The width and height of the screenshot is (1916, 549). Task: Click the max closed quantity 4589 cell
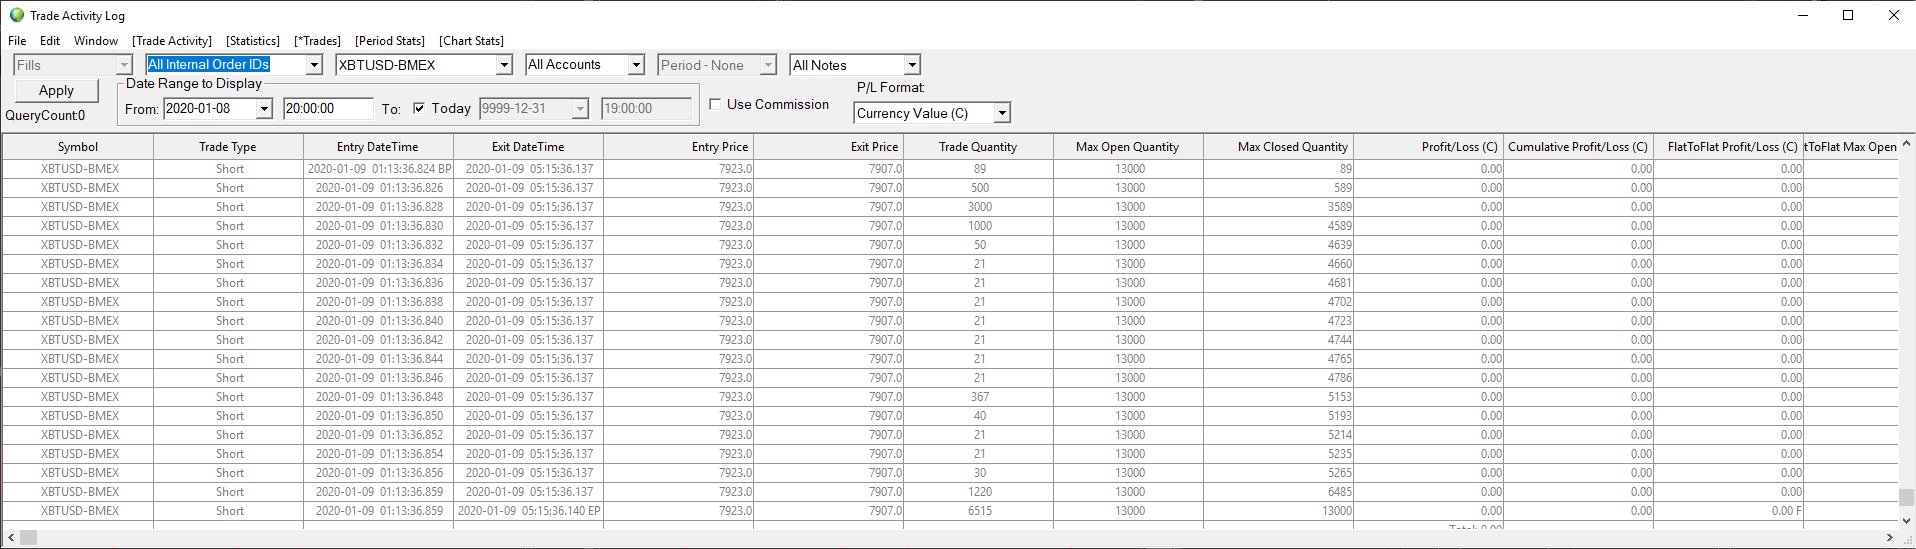pos(1279,226)
